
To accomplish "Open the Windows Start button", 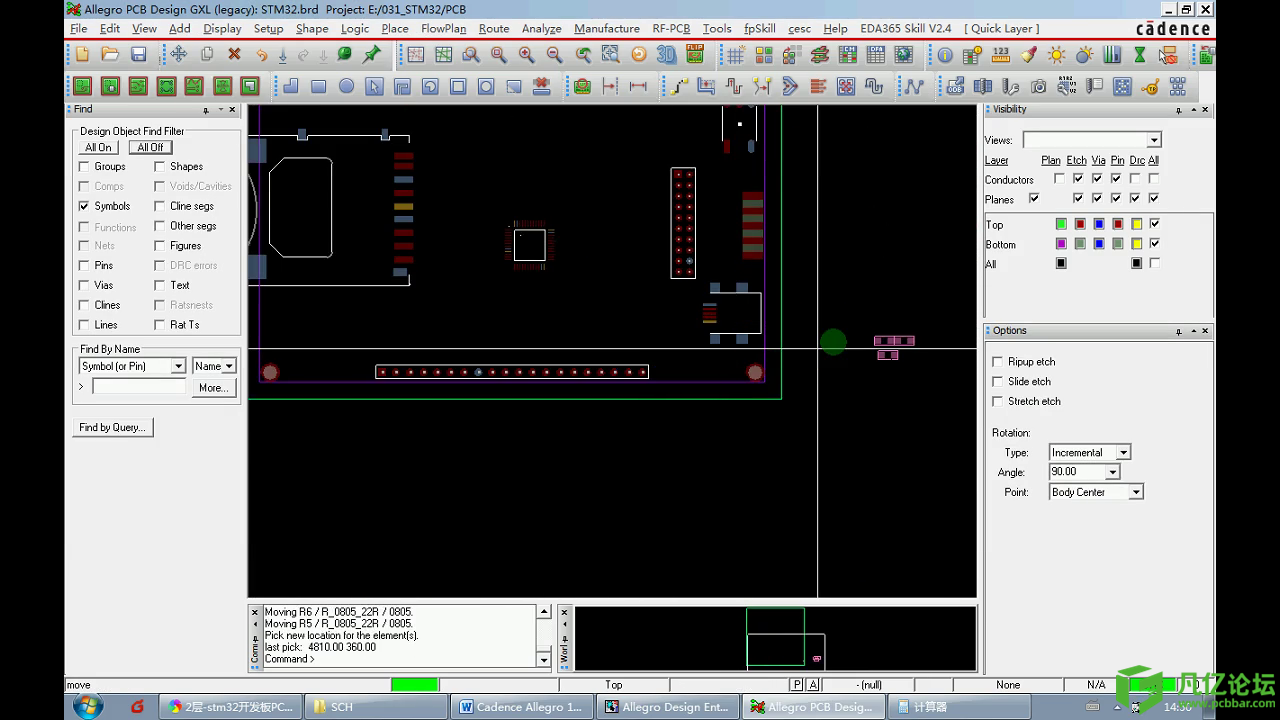I will click(88, 706).
